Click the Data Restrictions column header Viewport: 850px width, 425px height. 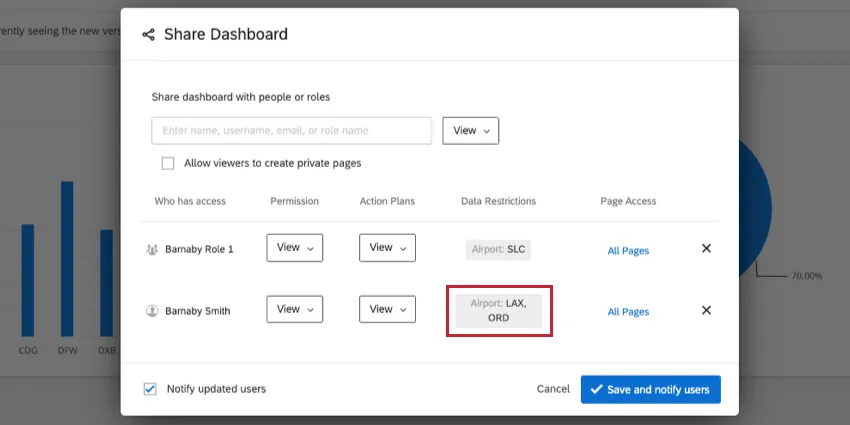click(x=498, y=201)
